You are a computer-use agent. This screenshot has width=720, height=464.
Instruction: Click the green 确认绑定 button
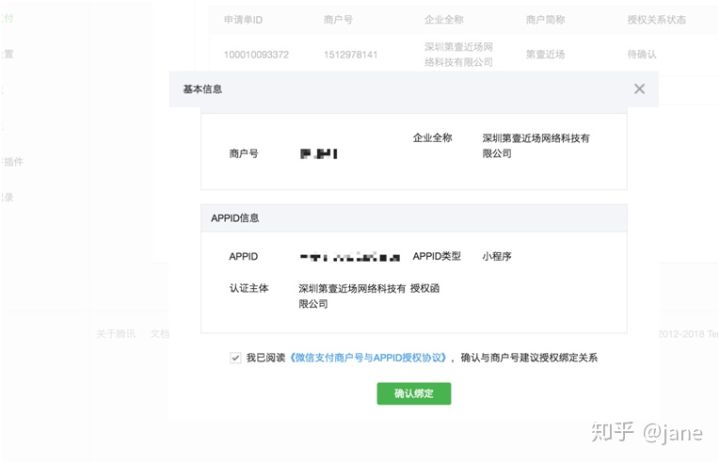(414, 393)
